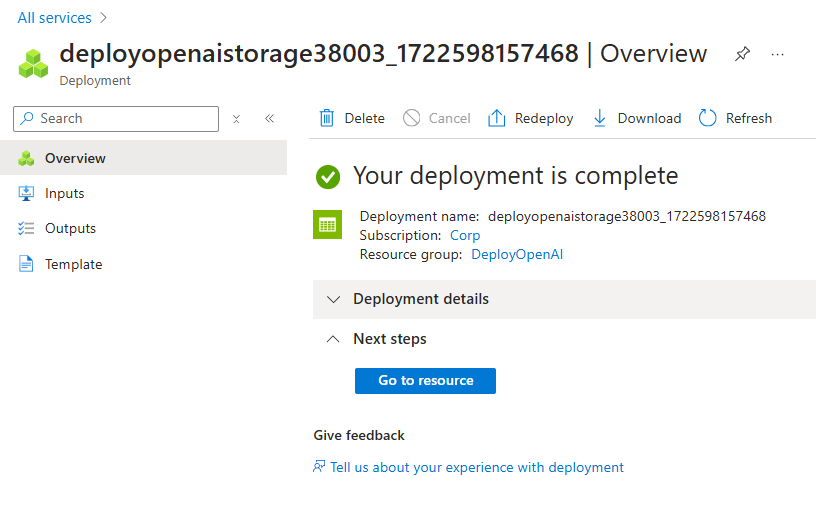
Task: Click the breadcrumb chevron after All services
Action: 104,18
